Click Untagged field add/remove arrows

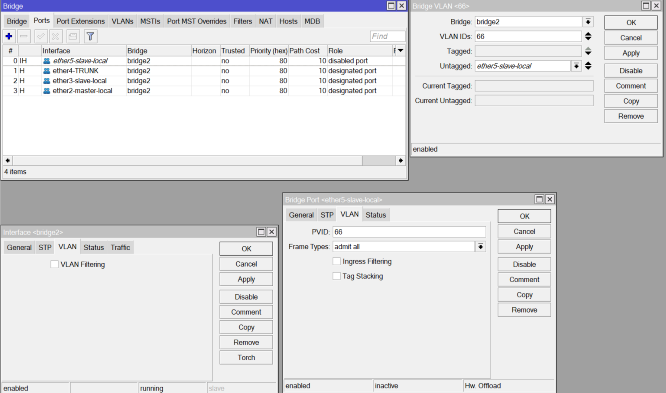coord(588,66)
